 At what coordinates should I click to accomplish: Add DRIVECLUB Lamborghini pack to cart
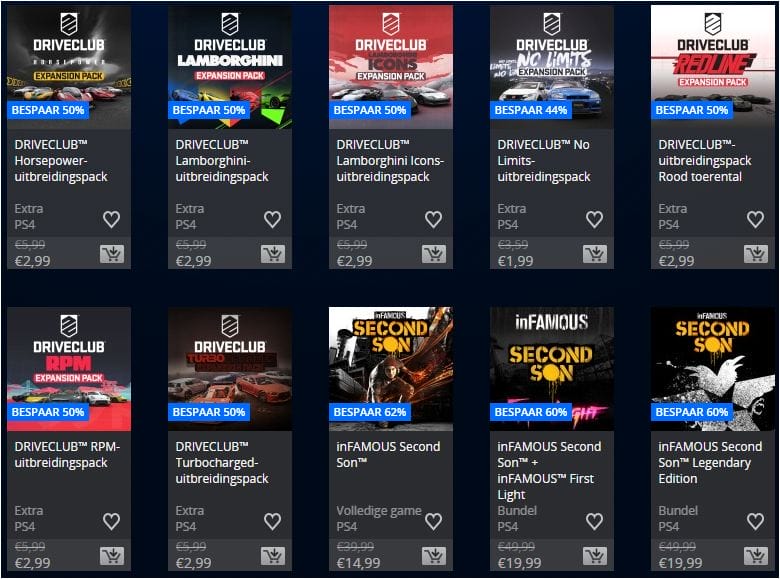point(273,254)
